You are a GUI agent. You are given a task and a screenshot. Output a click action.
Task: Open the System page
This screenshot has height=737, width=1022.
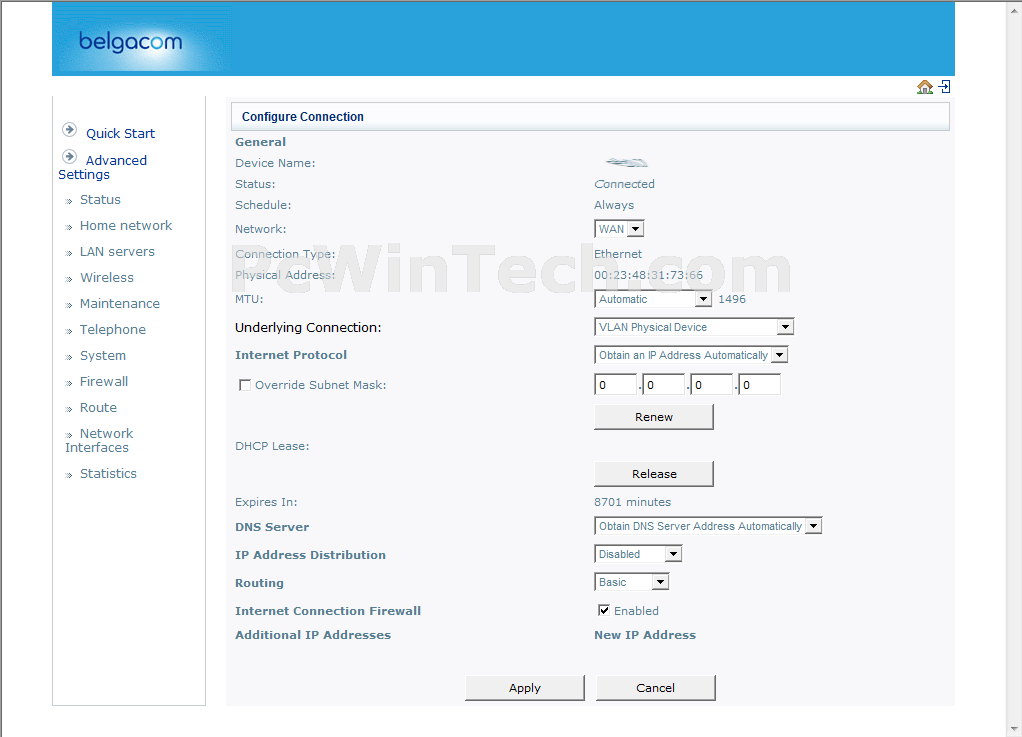103,356
